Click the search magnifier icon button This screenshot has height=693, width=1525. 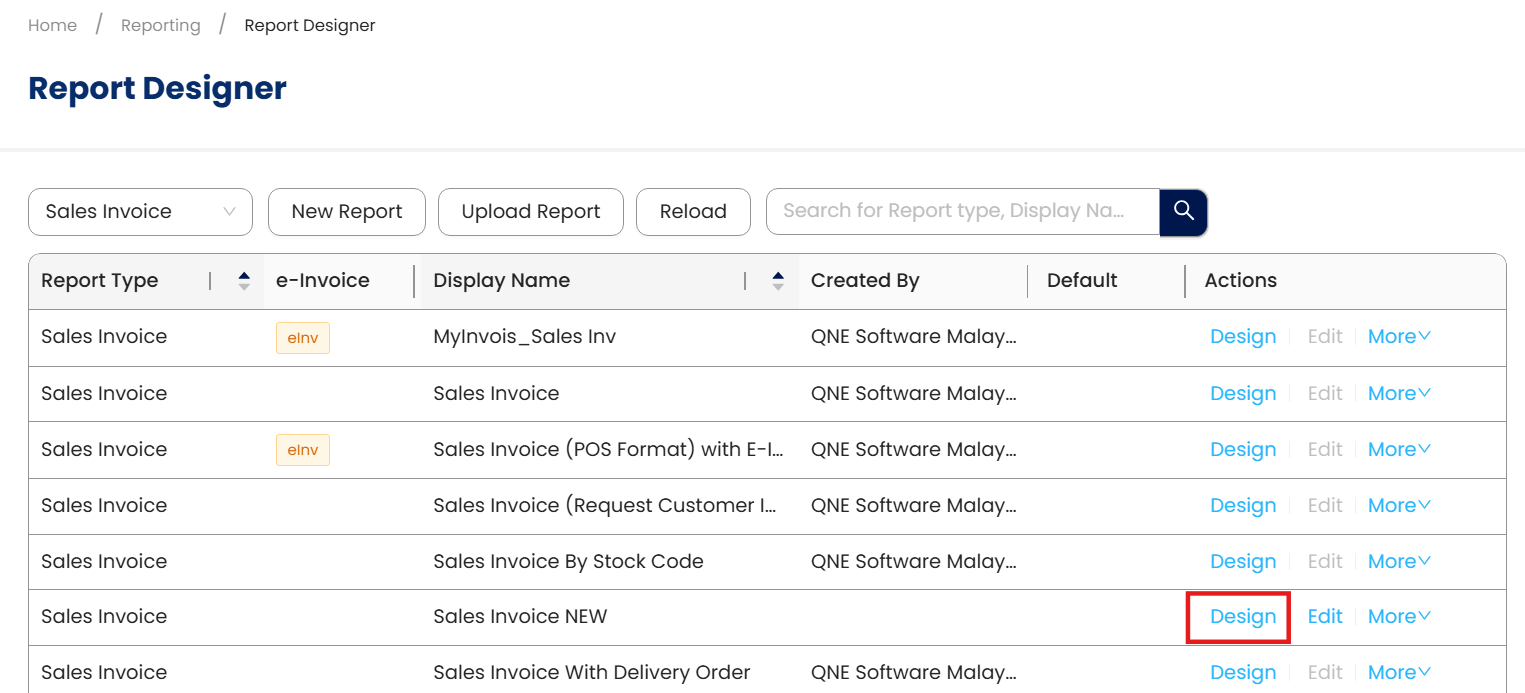click(1184, 211)
